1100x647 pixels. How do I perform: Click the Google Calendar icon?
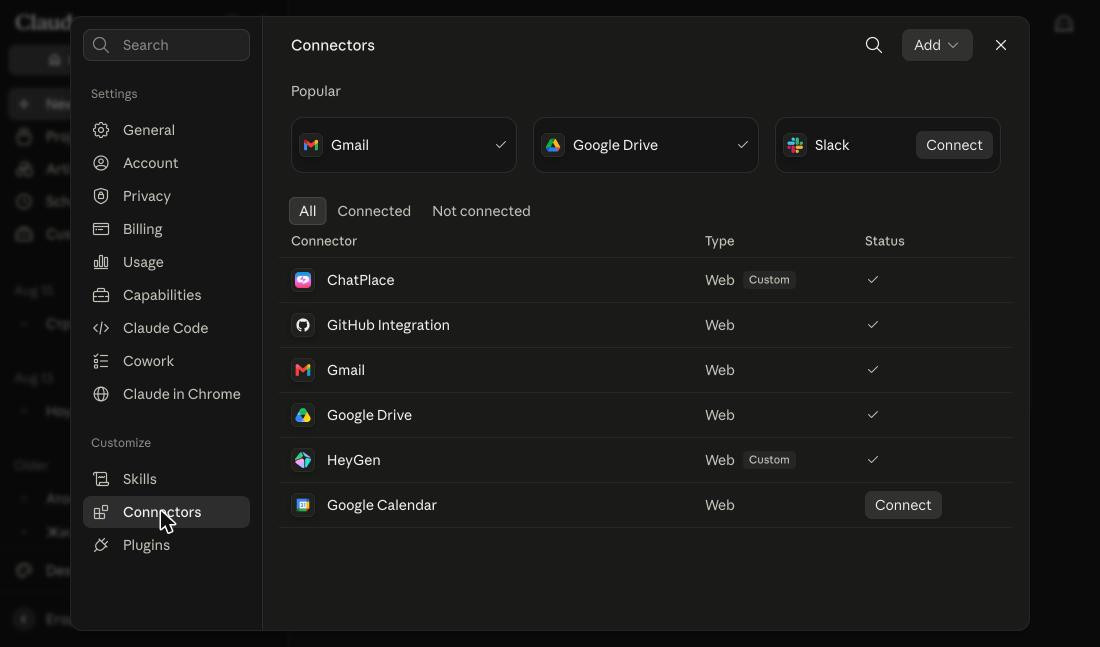(x=303, y=505)
